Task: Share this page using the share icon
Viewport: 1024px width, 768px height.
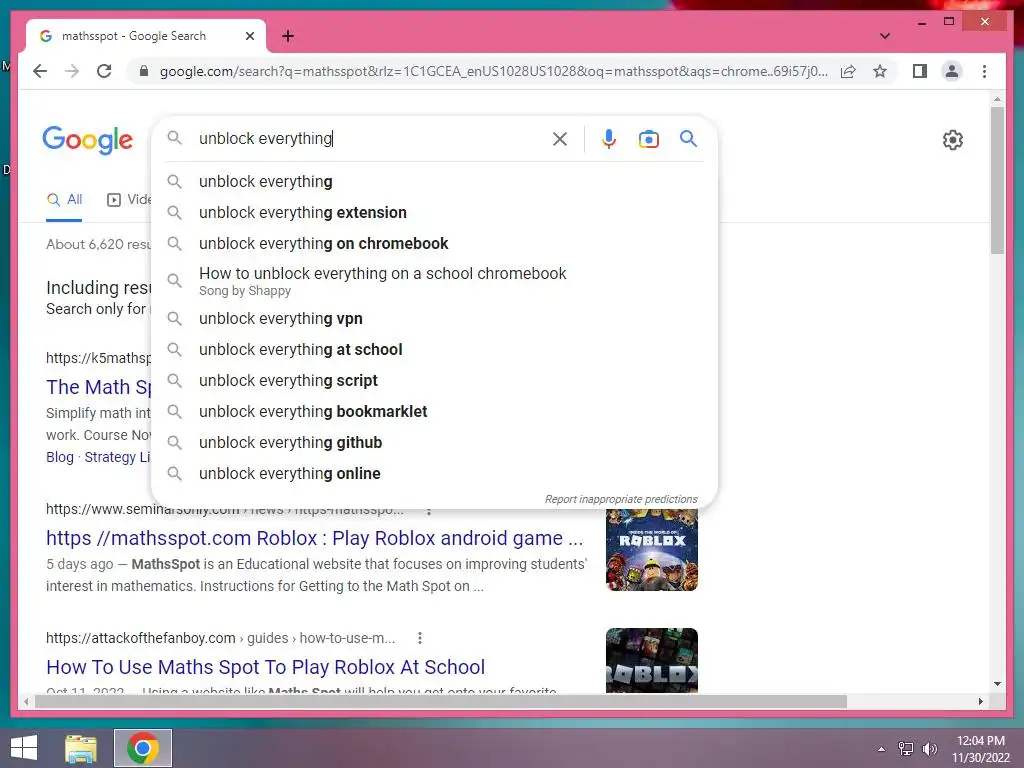Action: (848, 71)
